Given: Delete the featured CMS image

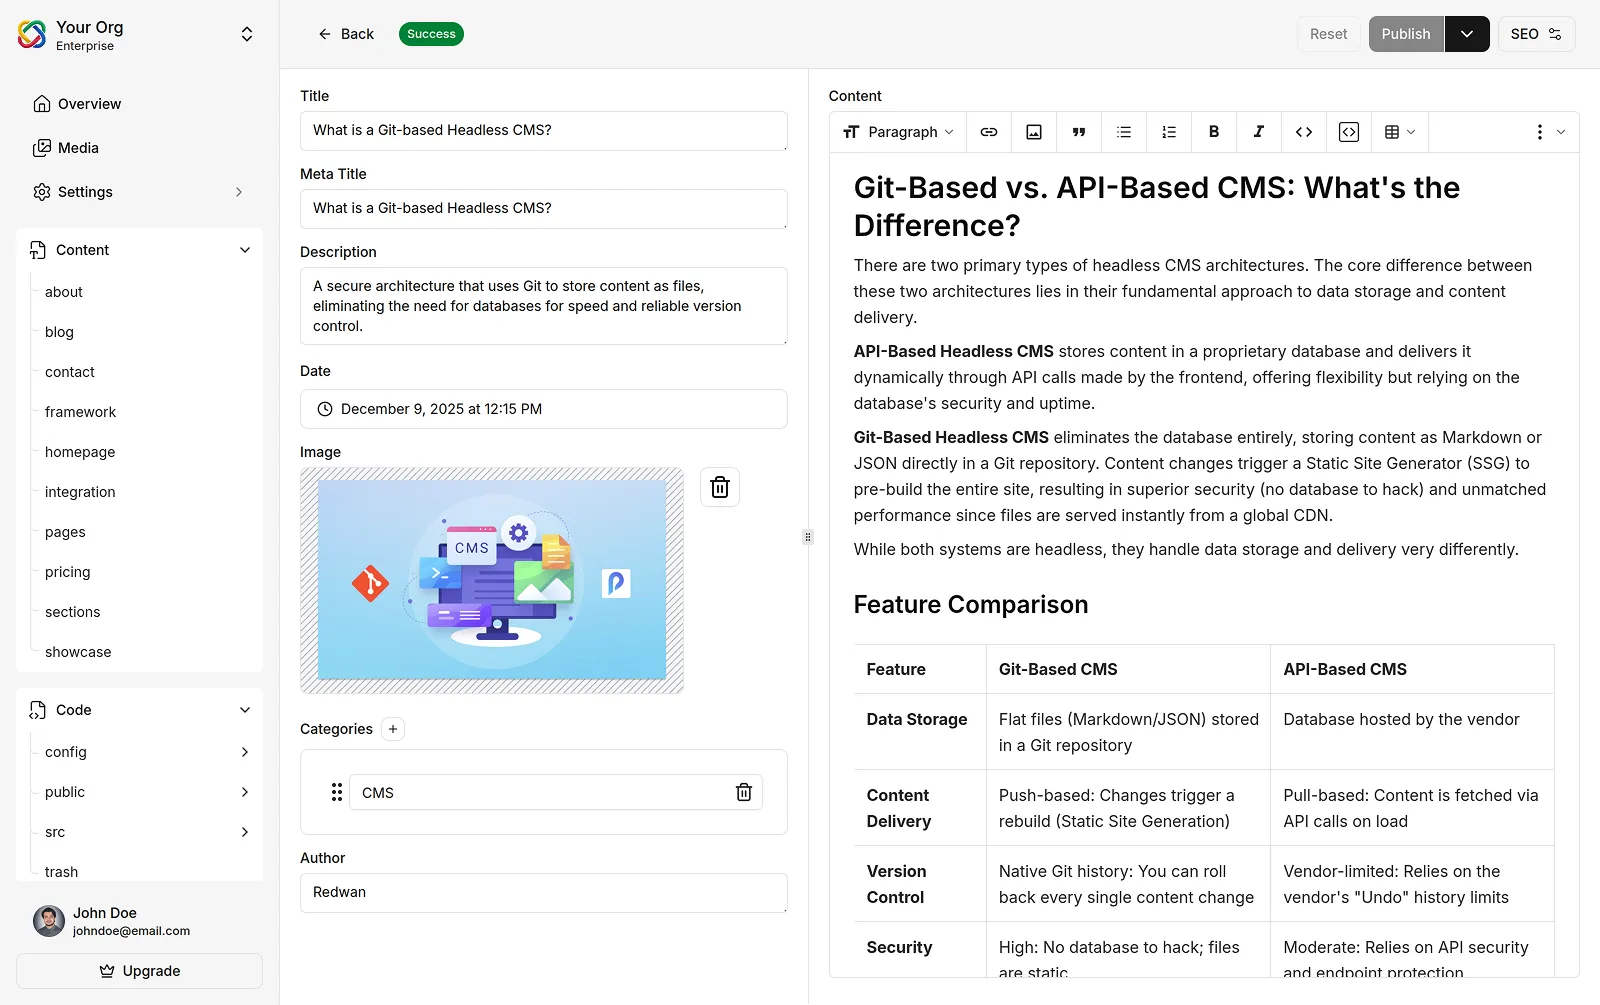Looking at the screenshot, I should click(x=719, y=487).
